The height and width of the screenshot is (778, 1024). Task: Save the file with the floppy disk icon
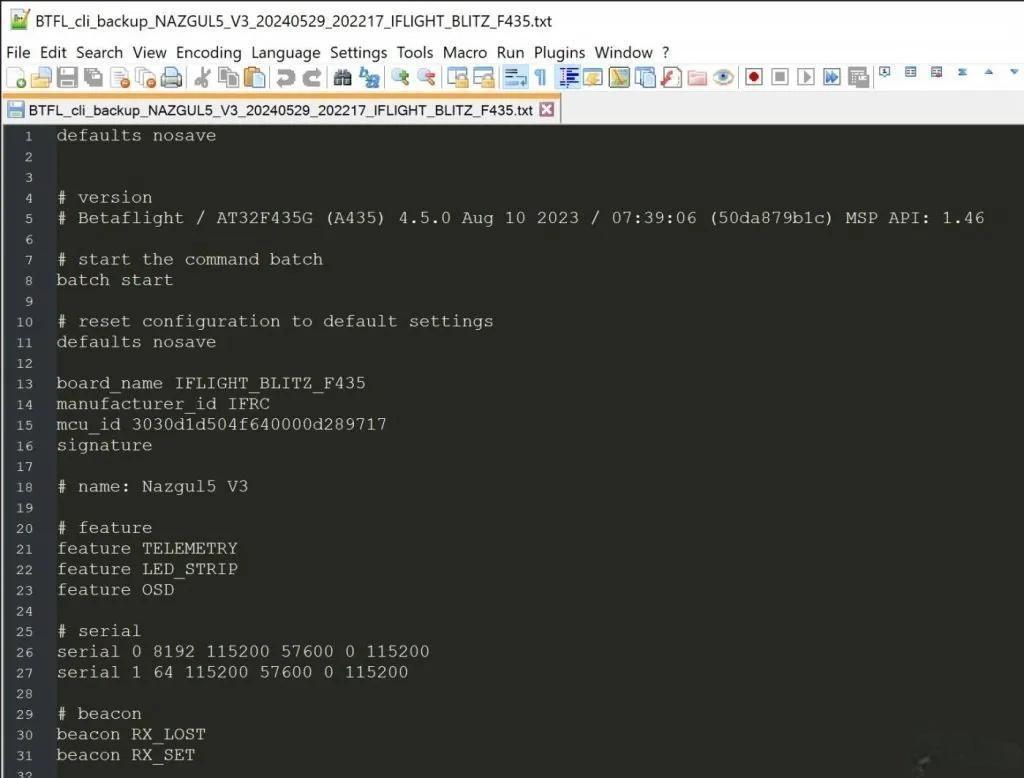coord(67,78)
